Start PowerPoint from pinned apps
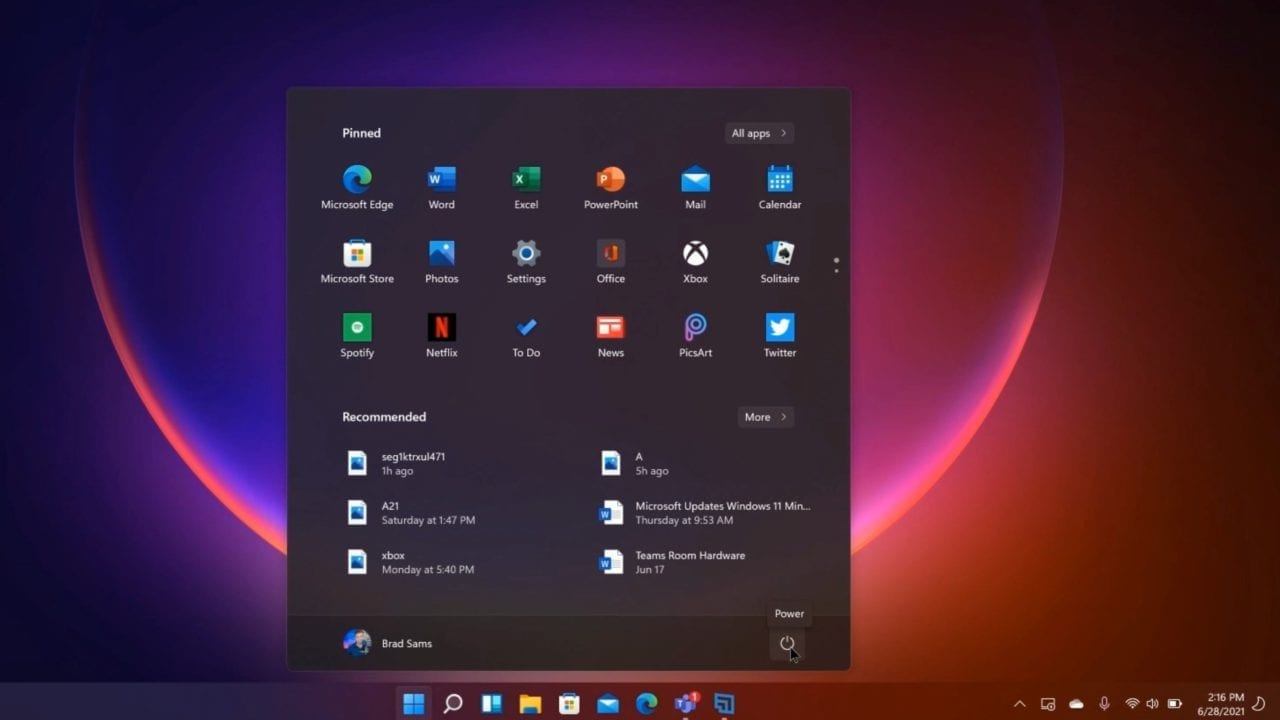 click(610, 187)
